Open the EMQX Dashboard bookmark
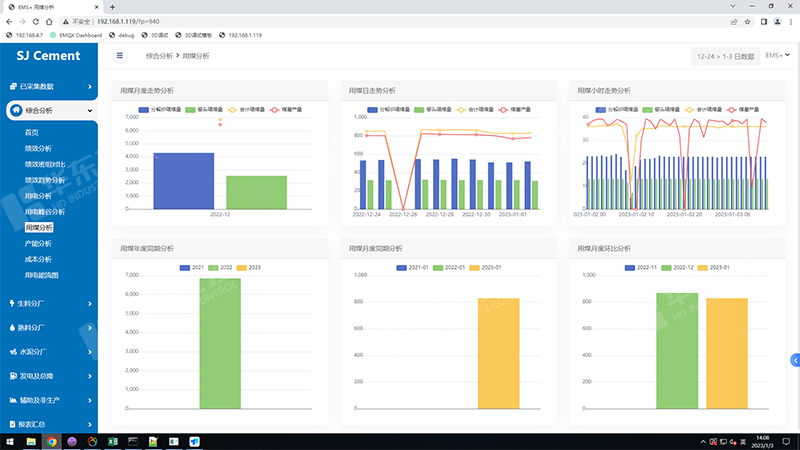Viewport: 800px width, 450px height. (78, 35)
